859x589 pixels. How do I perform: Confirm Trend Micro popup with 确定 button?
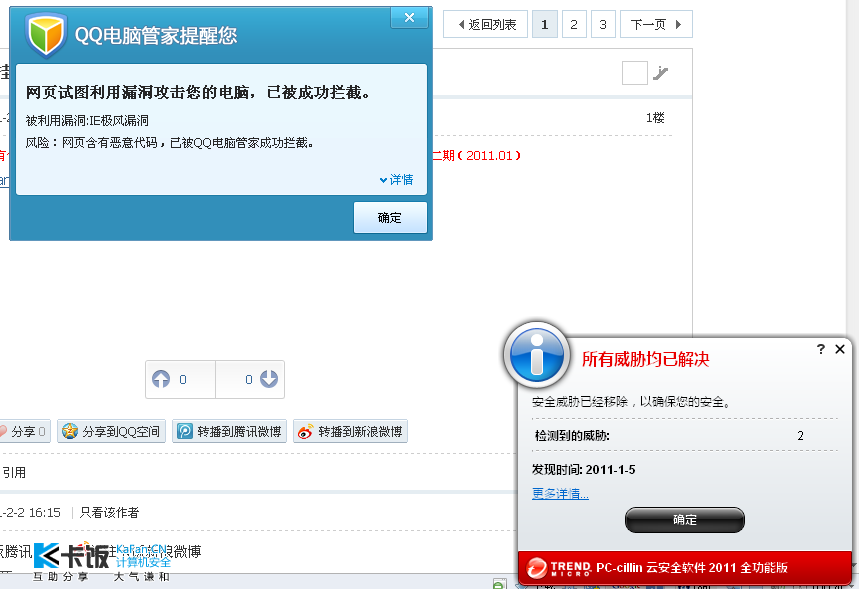pyautogui.click(x=685, y=519)
